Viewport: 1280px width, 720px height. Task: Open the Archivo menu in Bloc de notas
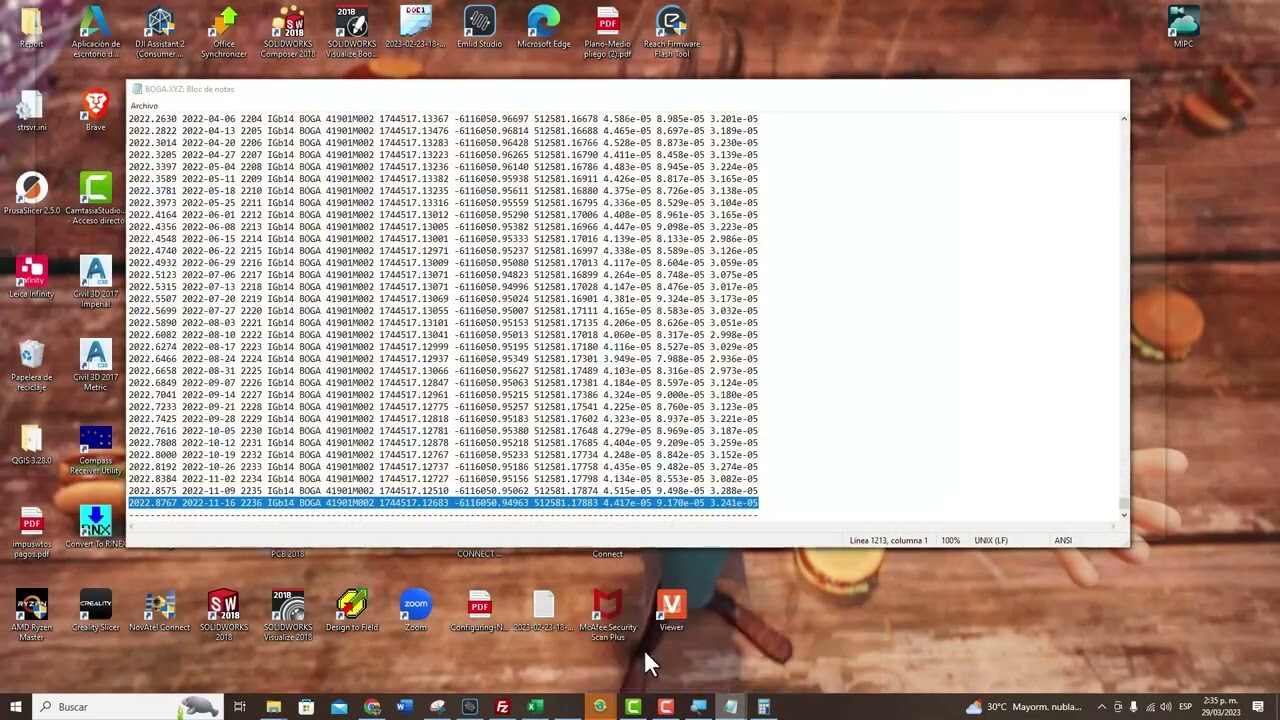[x=144, y=106]
